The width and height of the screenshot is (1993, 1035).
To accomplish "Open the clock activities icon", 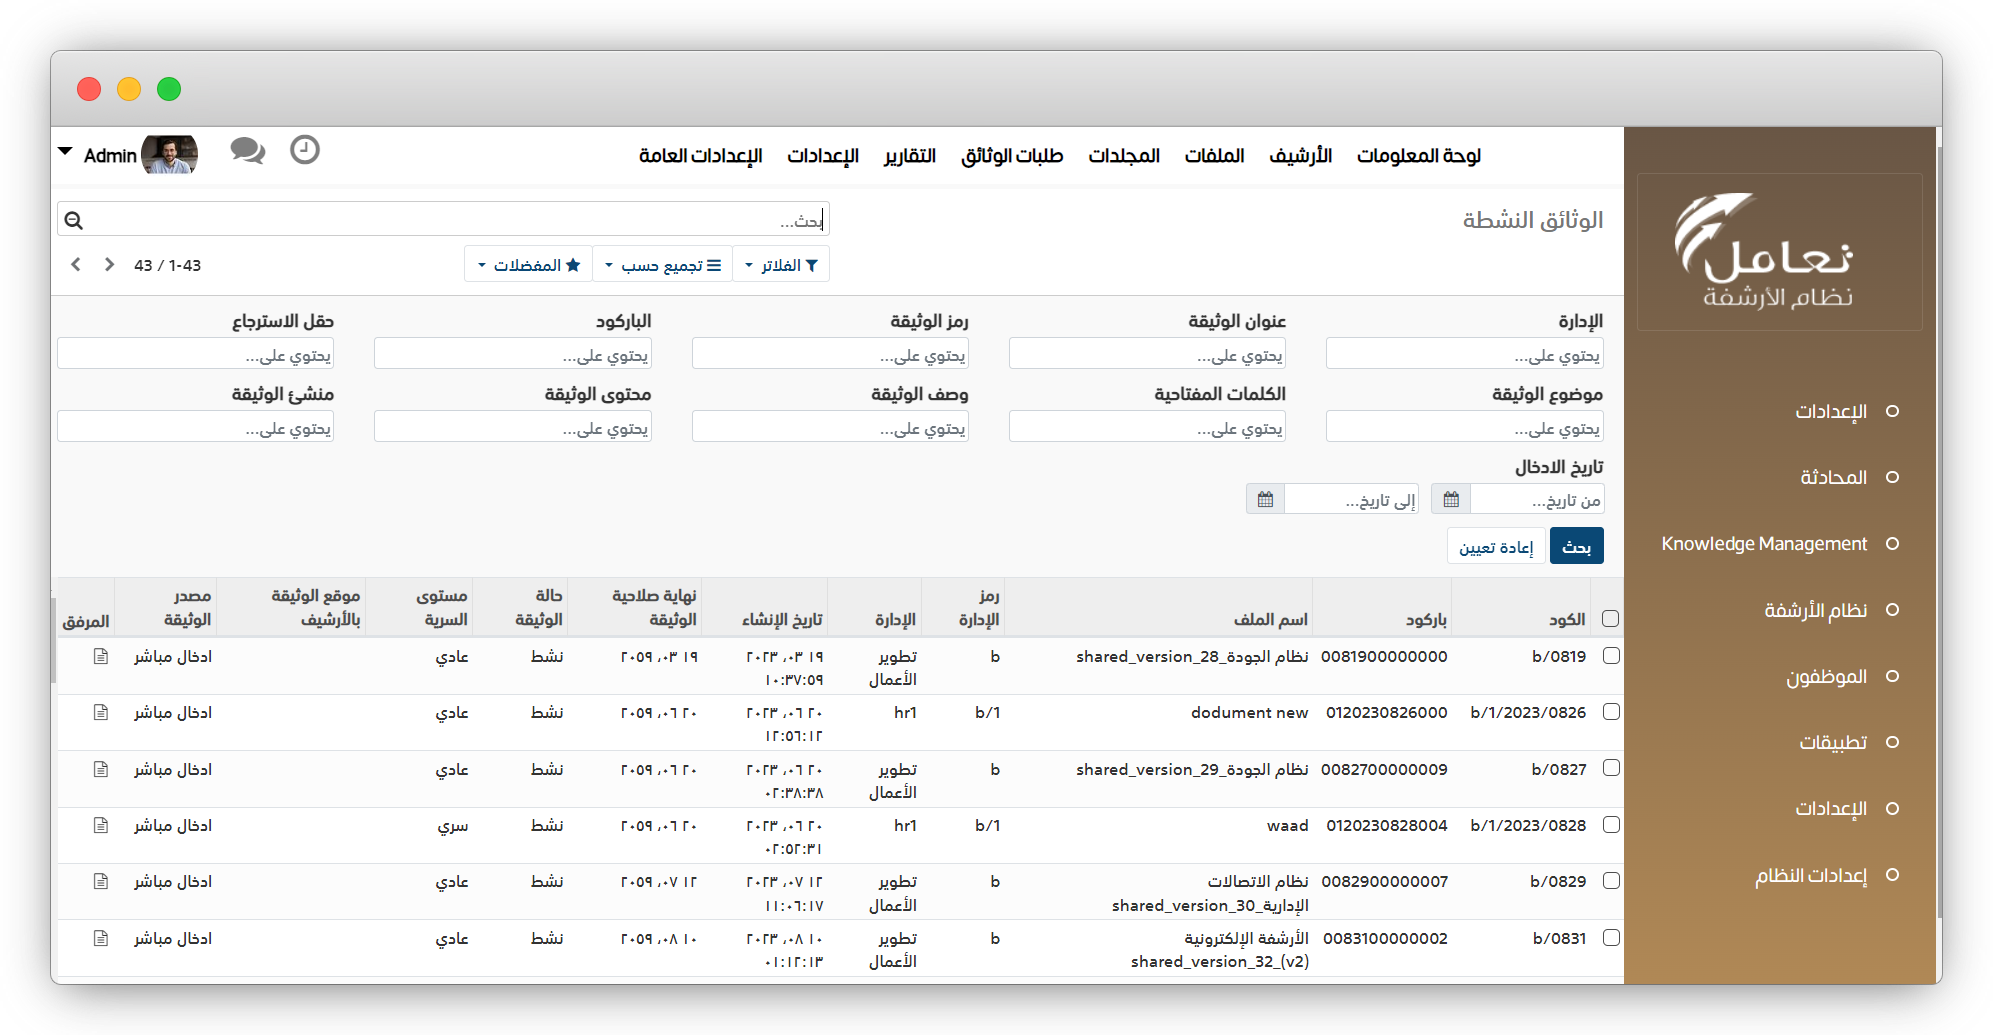I will click(304, 150).
